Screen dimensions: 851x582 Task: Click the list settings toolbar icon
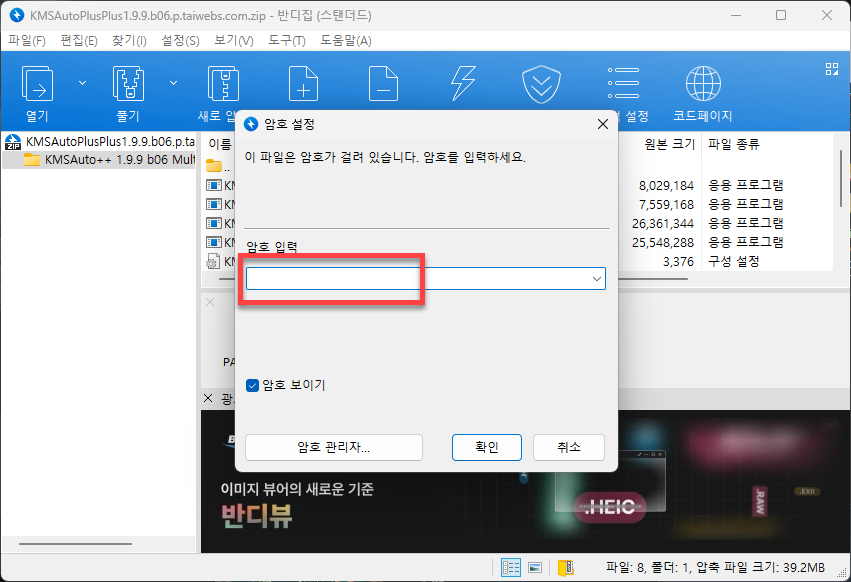(x=623, y=83)
